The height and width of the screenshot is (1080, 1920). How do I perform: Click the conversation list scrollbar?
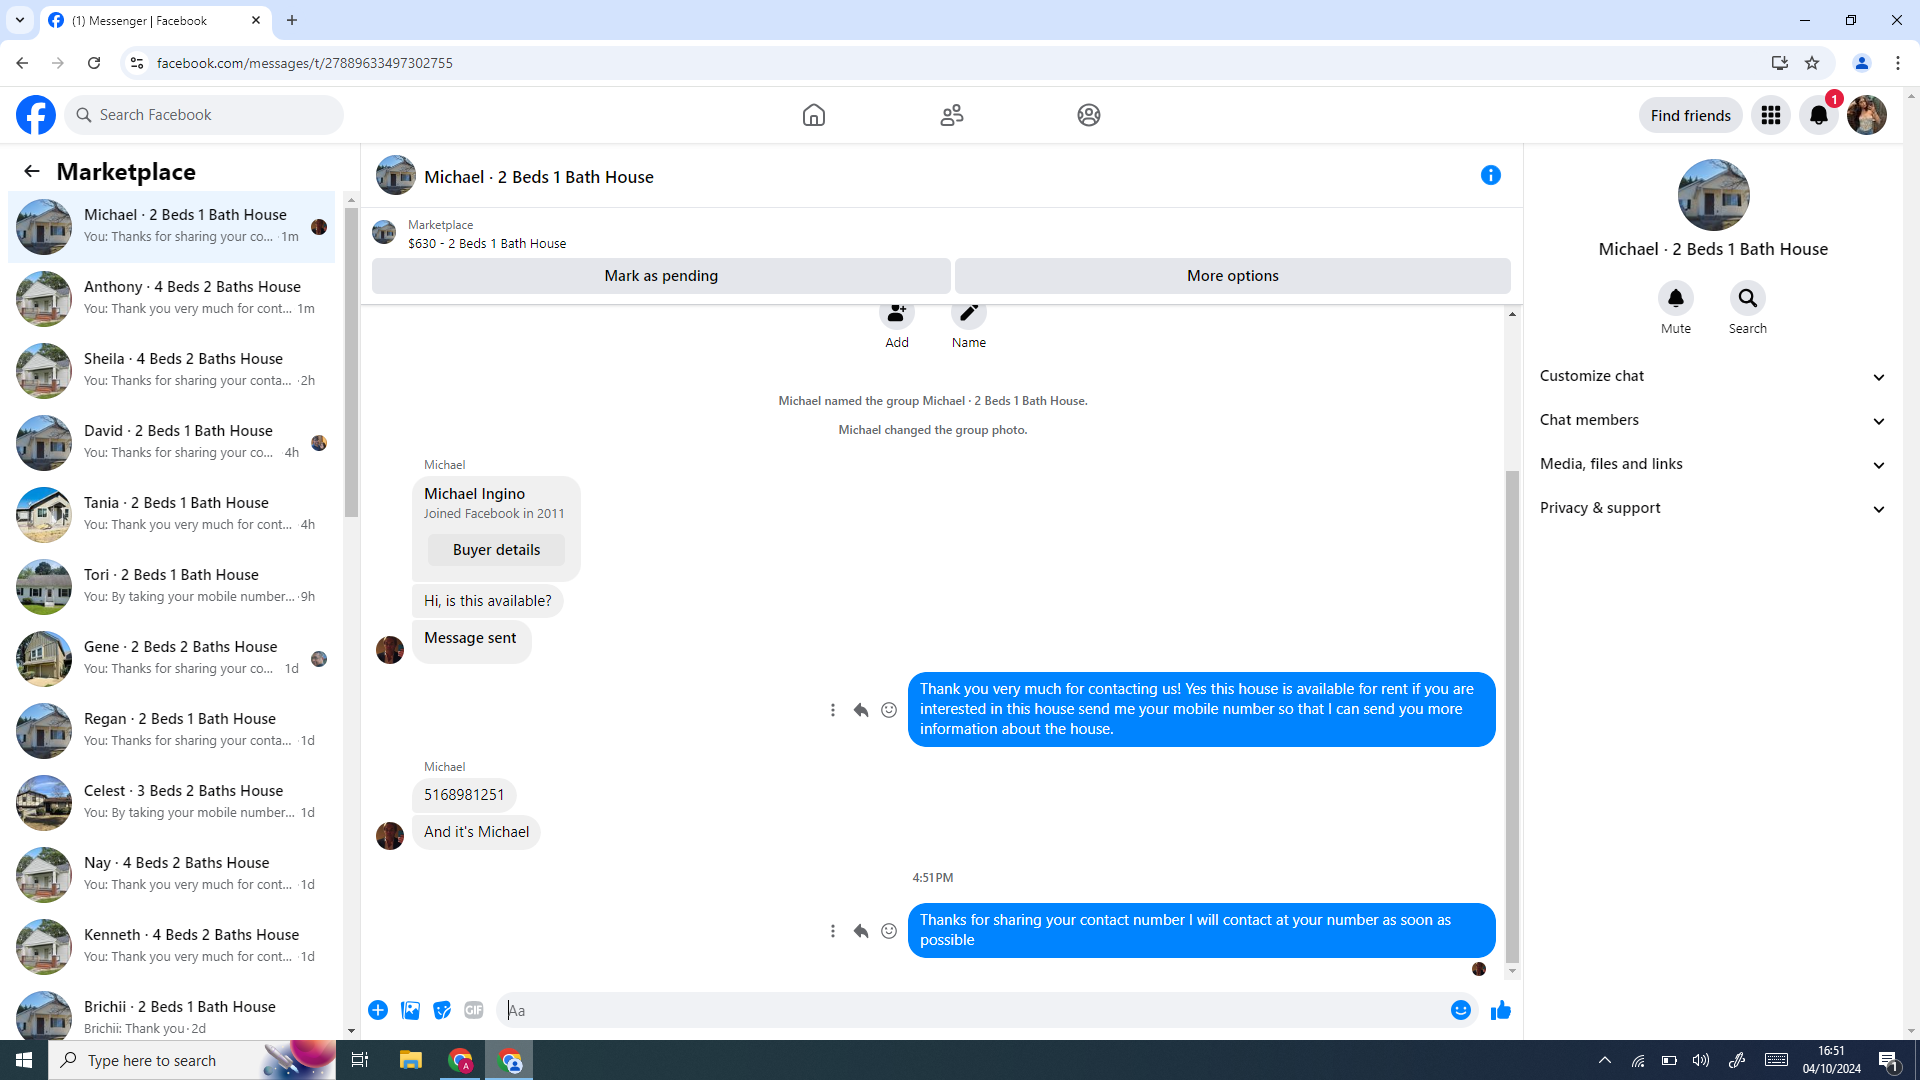351,363
